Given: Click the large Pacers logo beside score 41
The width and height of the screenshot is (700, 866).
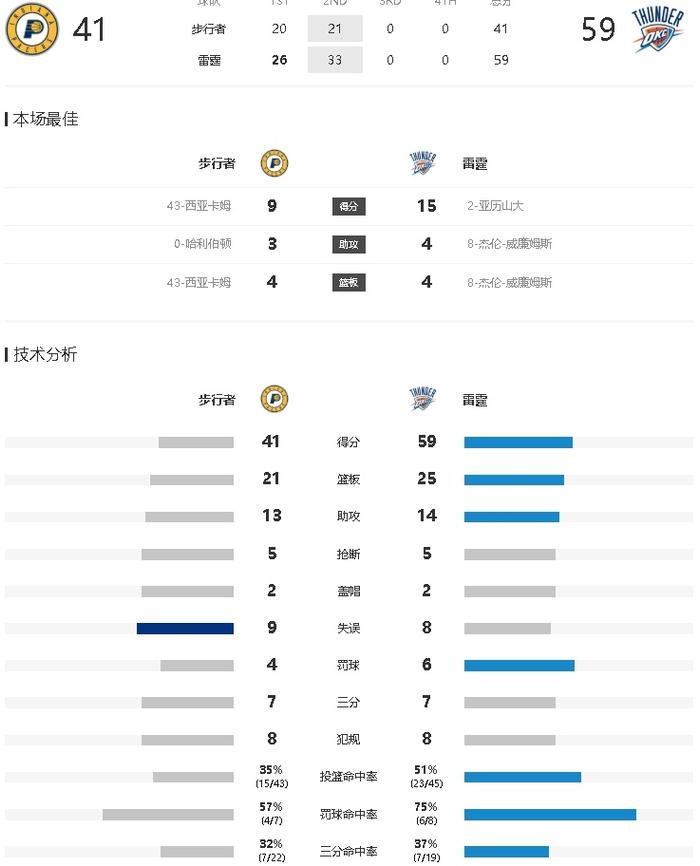Looking at the screenshot, I should coord(31,29).
